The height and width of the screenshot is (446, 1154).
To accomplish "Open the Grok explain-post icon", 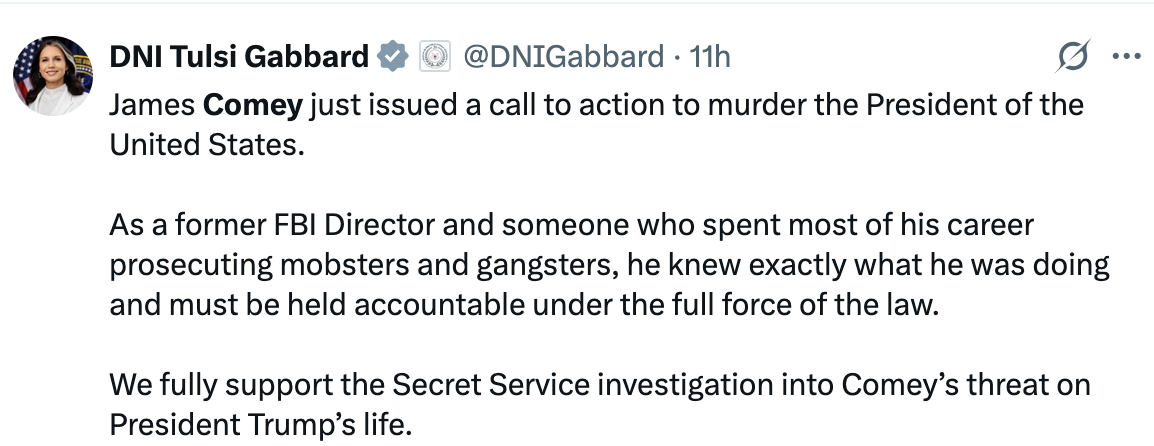I will click(1072, 57).
